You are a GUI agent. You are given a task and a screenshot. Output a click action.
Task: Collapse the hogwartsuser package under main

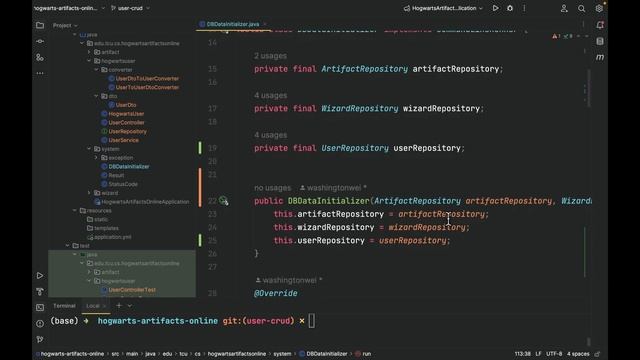click(x=89, y=61)
